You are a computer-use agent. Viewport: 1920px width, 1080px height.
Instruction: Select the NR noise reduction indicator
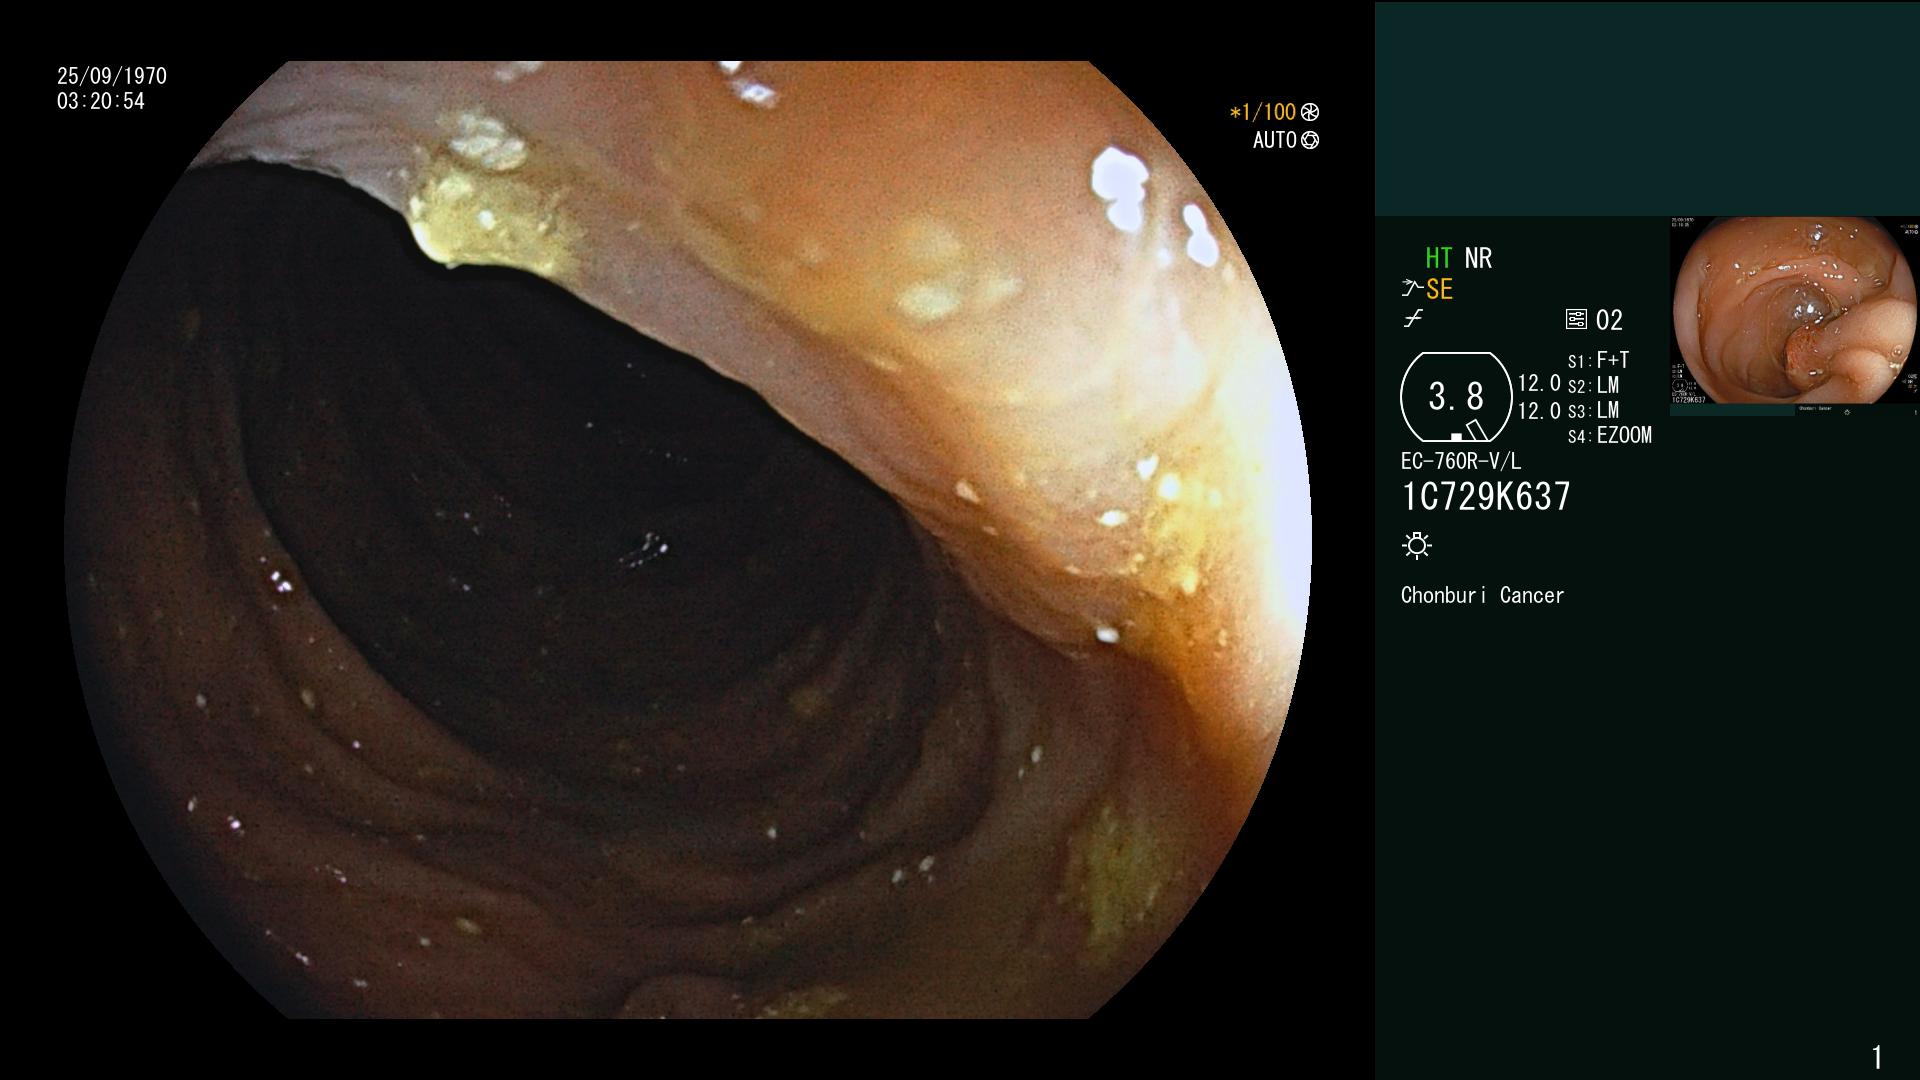(x=1478, y=258)
